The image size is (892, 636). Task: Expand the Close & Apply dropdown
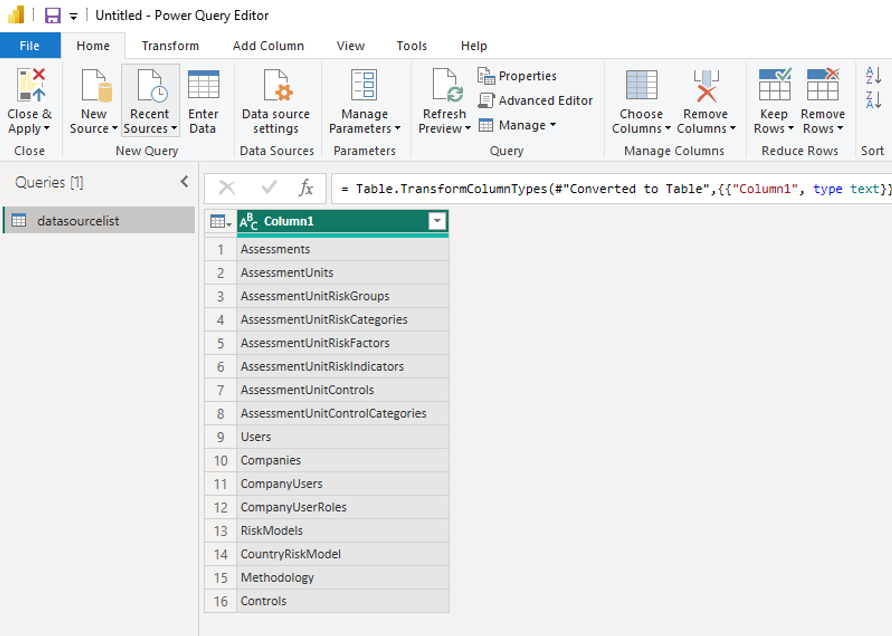coord(47,129)
